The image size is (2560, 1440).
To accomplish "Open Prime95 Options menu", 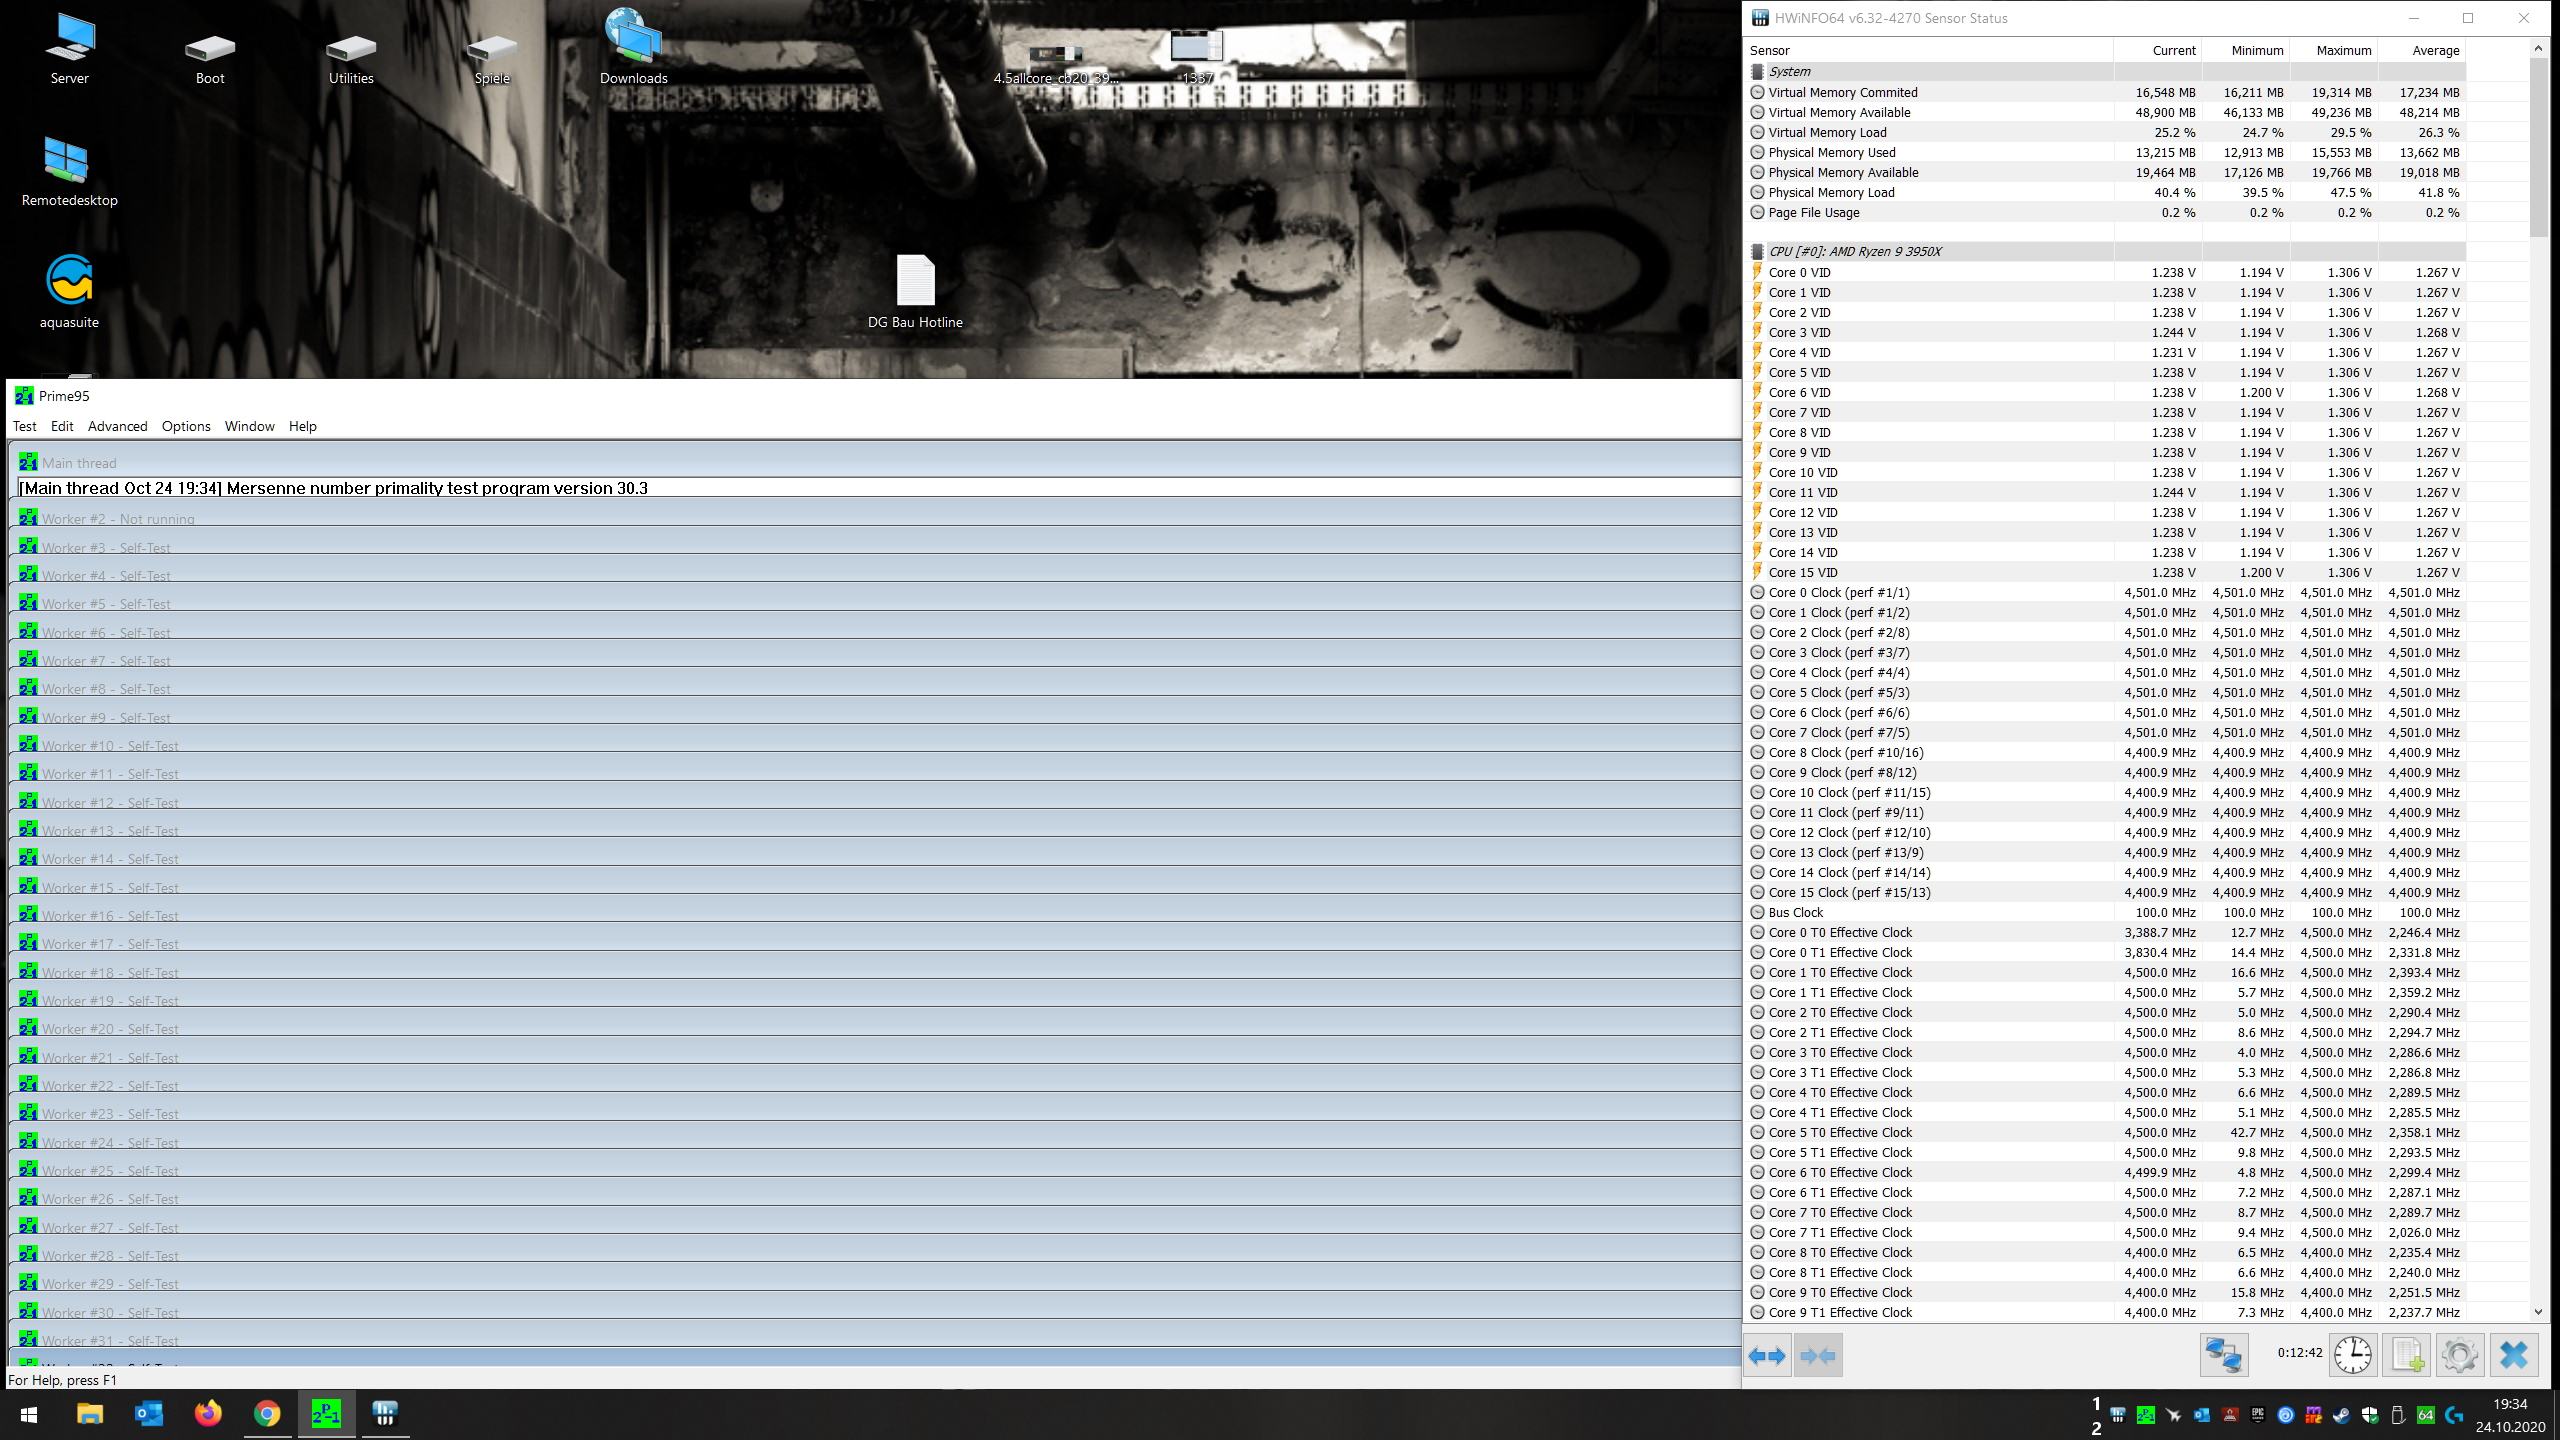I will [x=186, y=426].
